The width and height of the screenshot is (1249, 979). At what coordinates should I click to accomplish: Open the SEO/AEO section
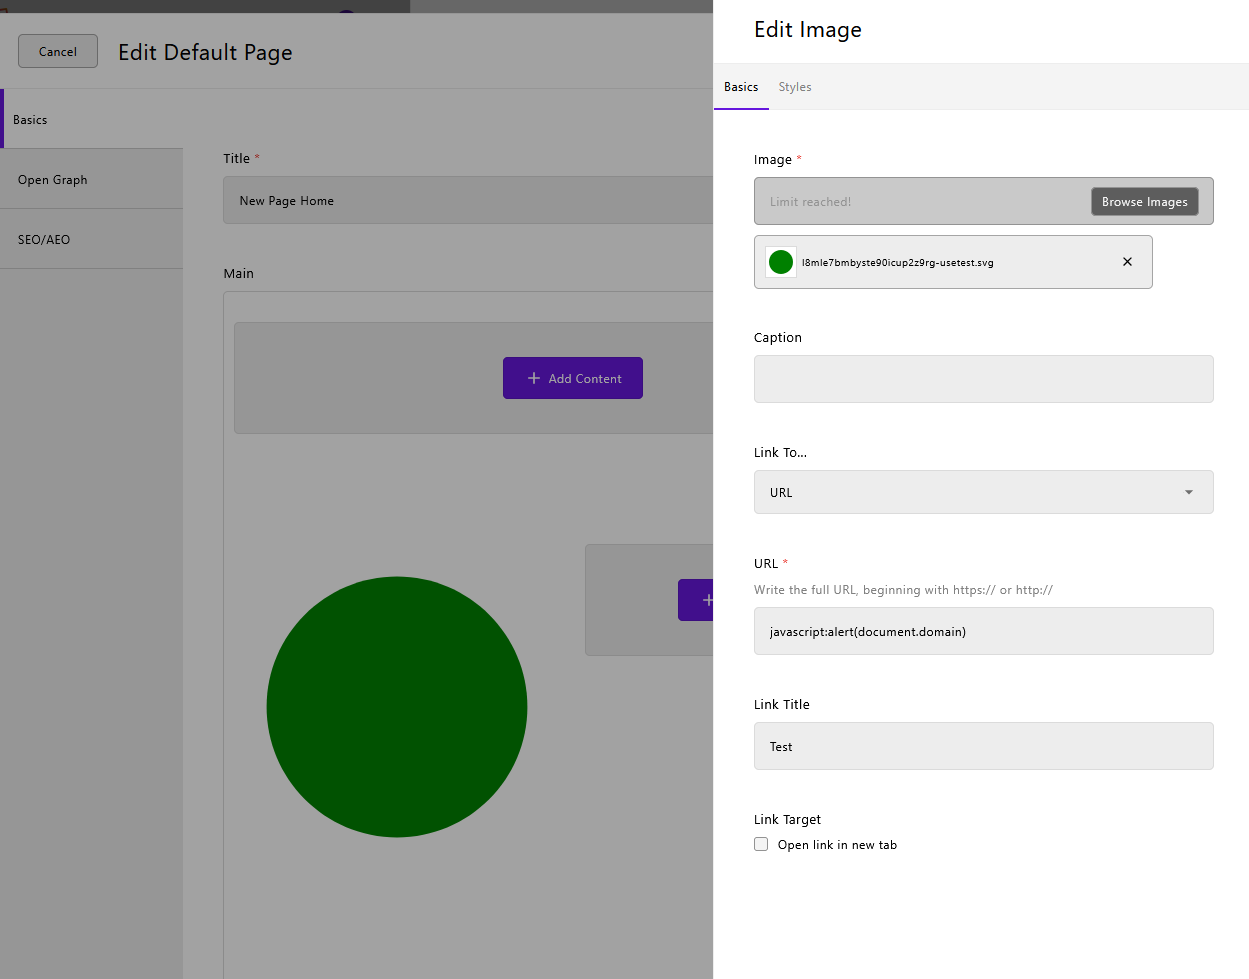coord(92,239)
